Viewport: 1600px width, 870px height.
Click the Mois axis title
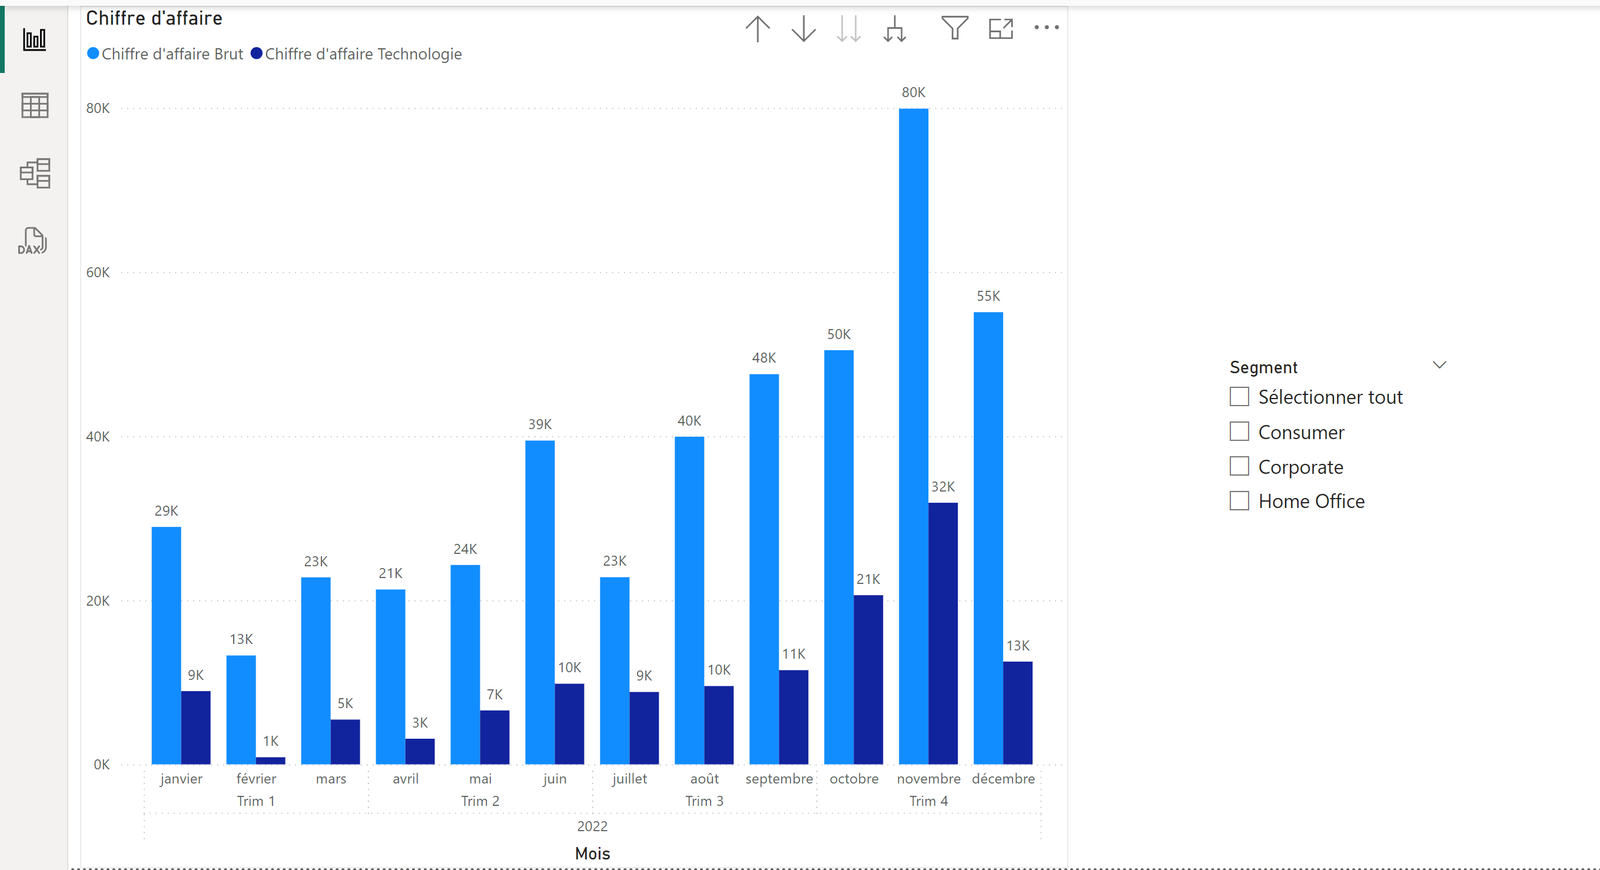592,853
